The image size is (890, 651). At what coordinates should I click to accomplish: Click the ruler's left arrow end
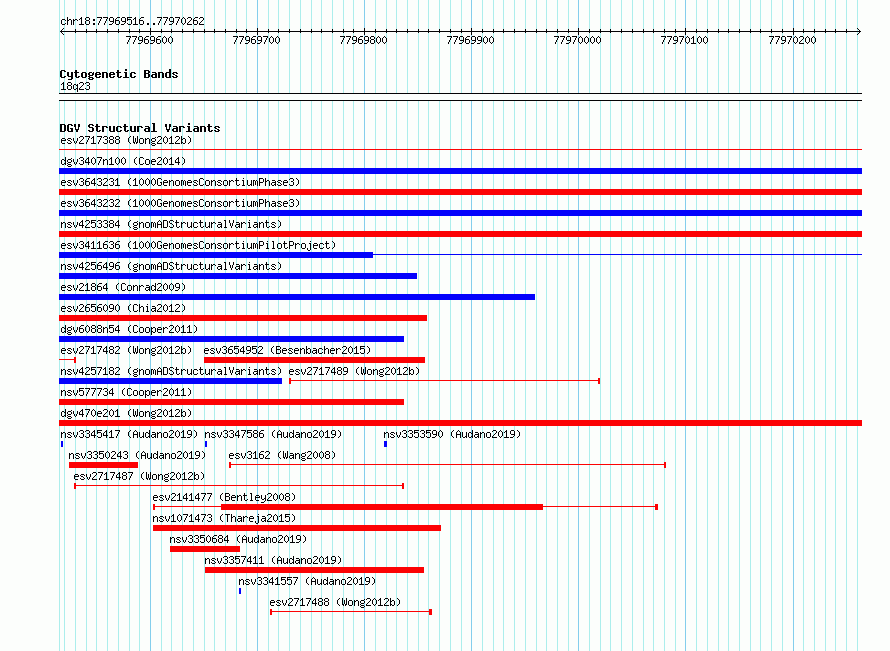click(x=62, y=32)
